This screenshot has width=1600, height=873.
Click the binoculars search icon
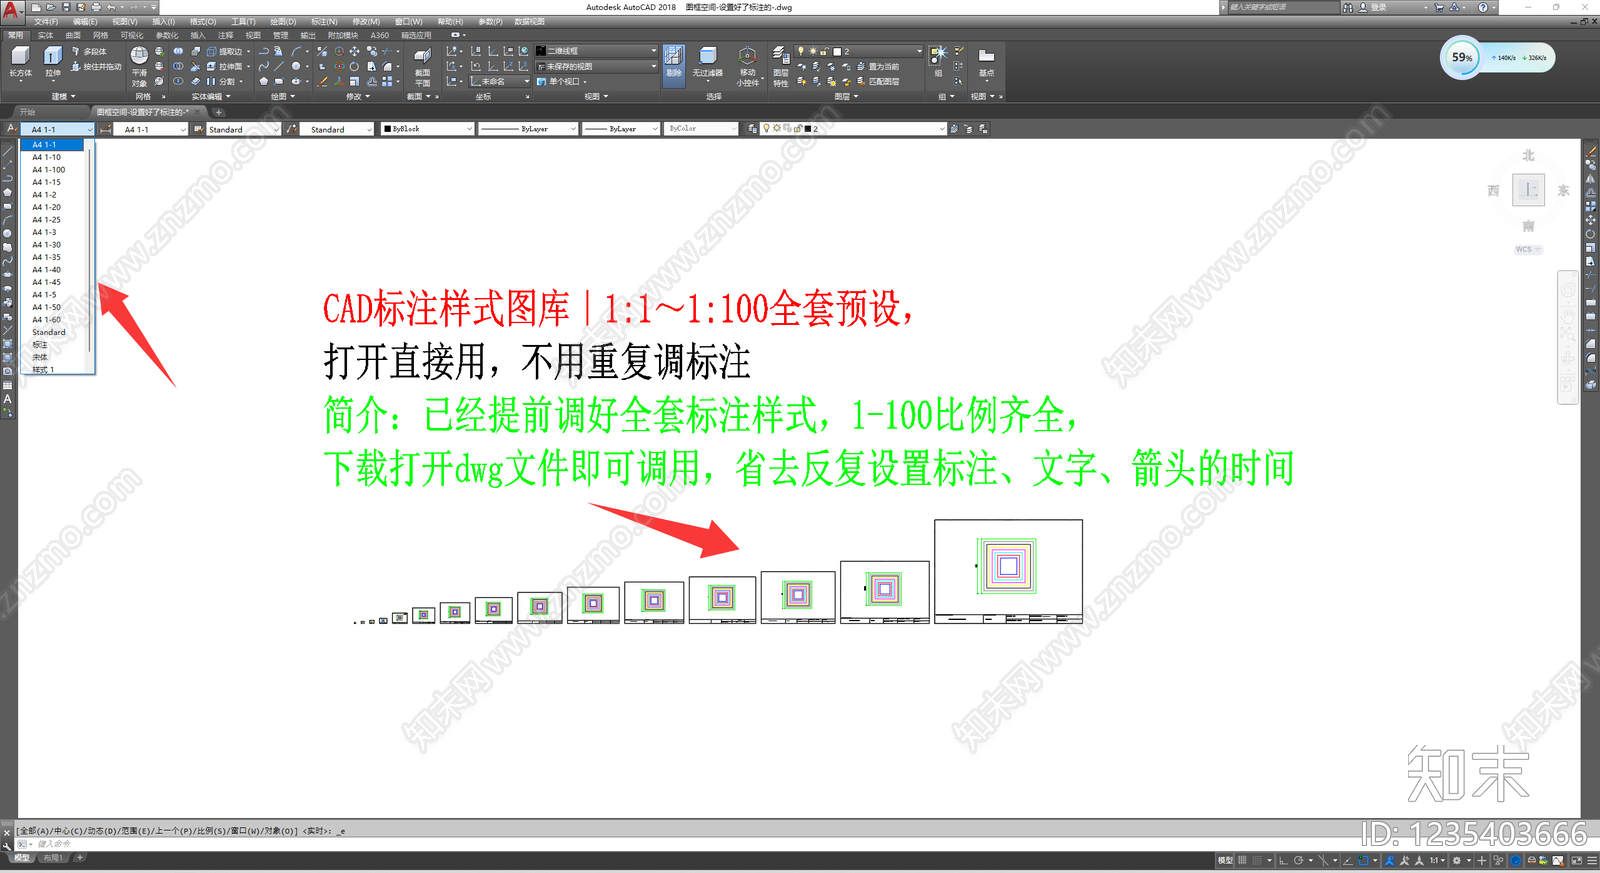(1348, 7)
